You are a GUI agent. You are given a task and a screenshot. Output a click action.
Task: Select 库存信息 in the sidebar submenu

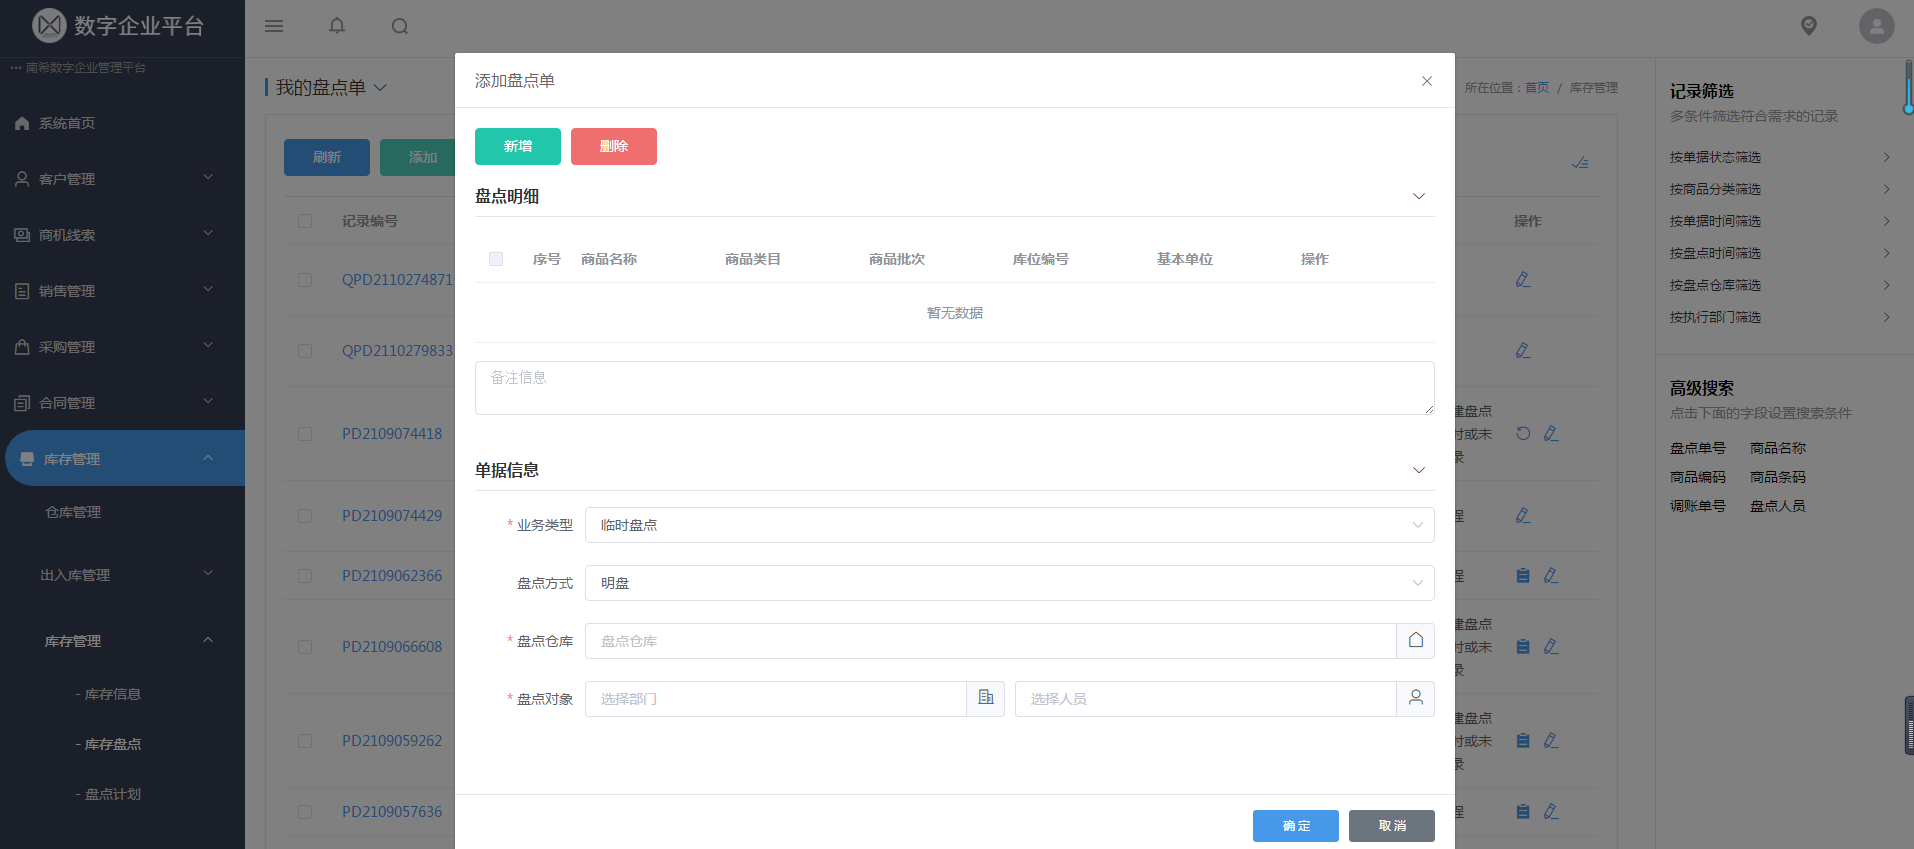112,694
